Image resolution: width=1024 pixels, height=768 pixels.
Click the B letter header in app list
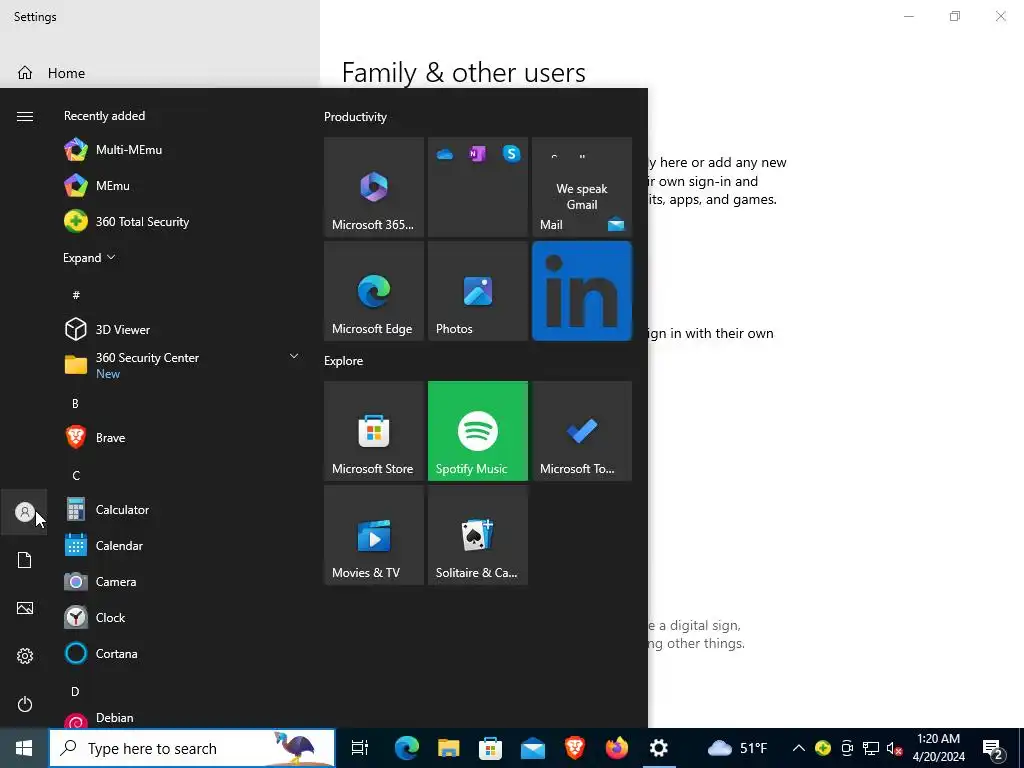click(76, 404)
